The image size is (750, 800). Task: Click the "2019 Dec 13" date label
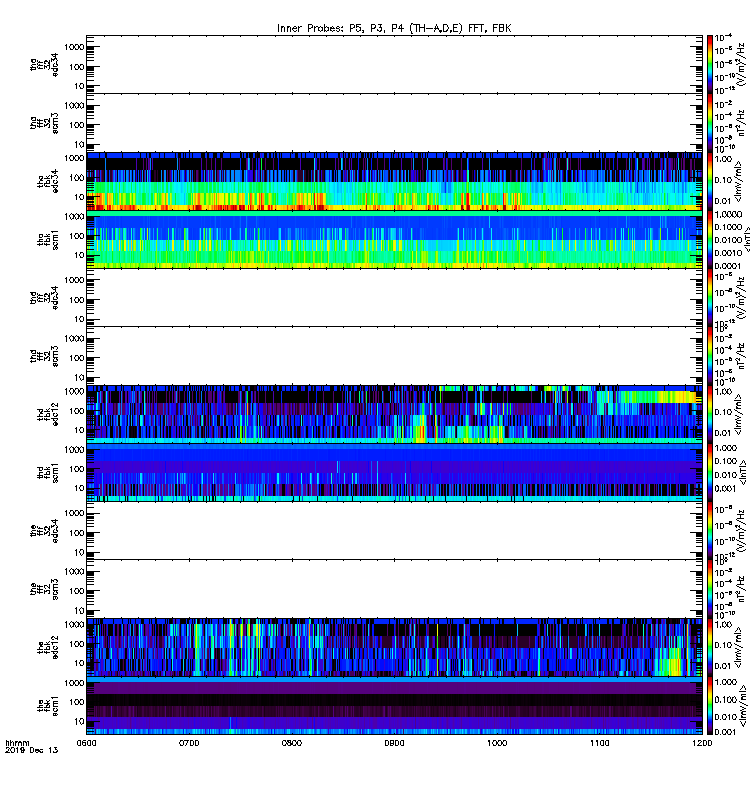coord(31,750)
